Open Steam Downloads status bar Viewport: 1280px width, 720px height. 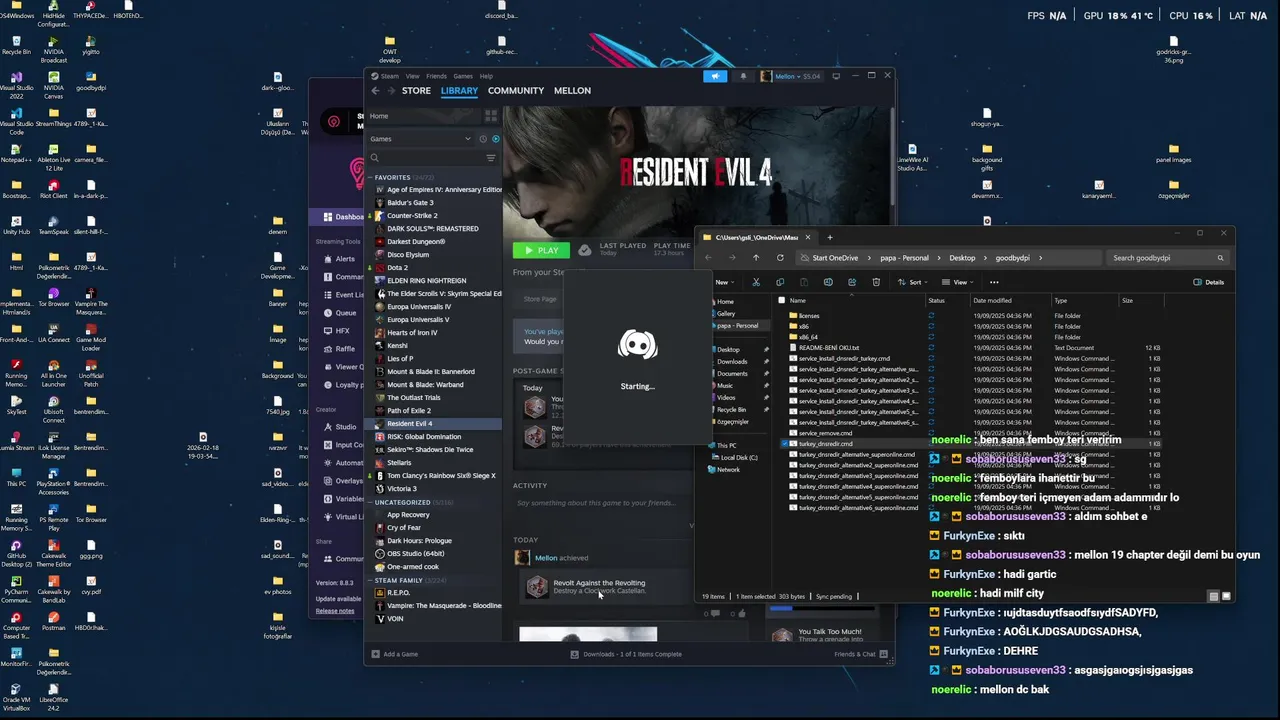tap(626, 654)
